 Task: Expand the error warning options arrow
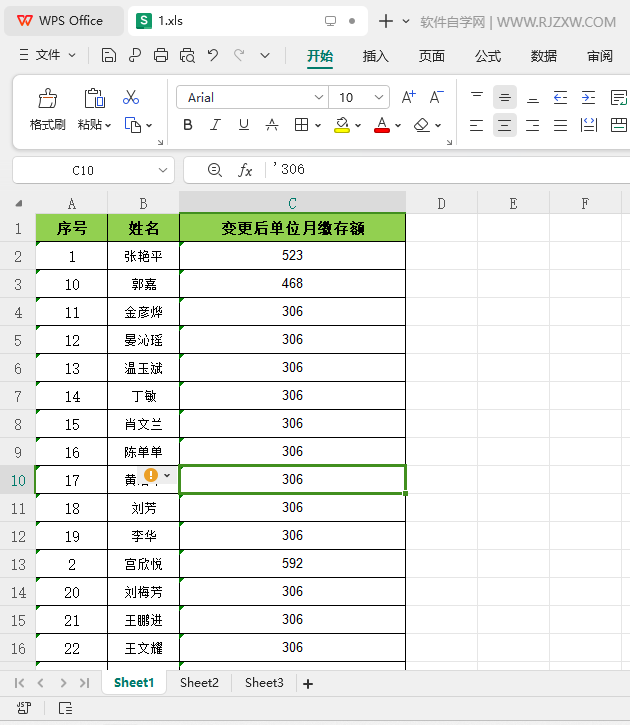pyautogui.click(x=167, y=475)
